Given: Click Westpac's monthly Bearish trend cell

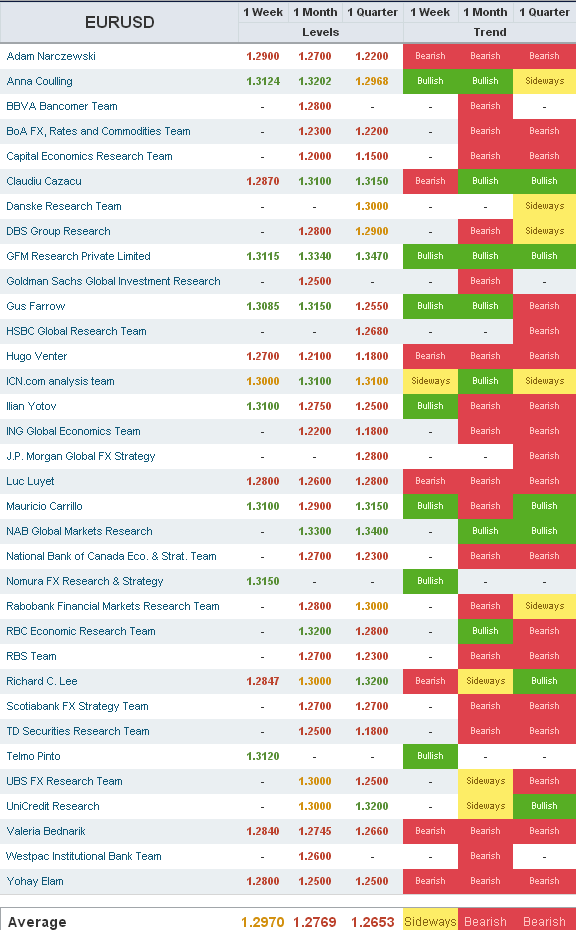Looking at the screenshot, I should (x=485, y=856).
